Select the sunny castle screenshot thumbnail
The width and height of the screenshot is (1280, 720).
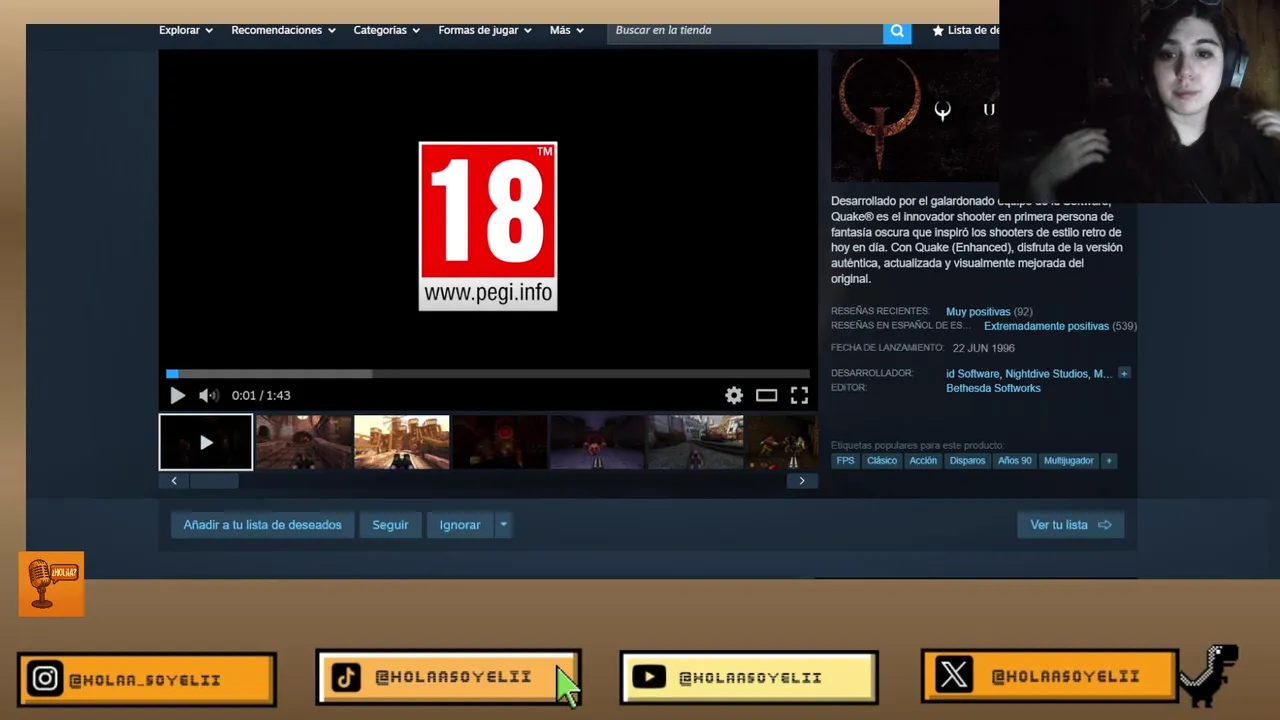(x=402, y=442)
